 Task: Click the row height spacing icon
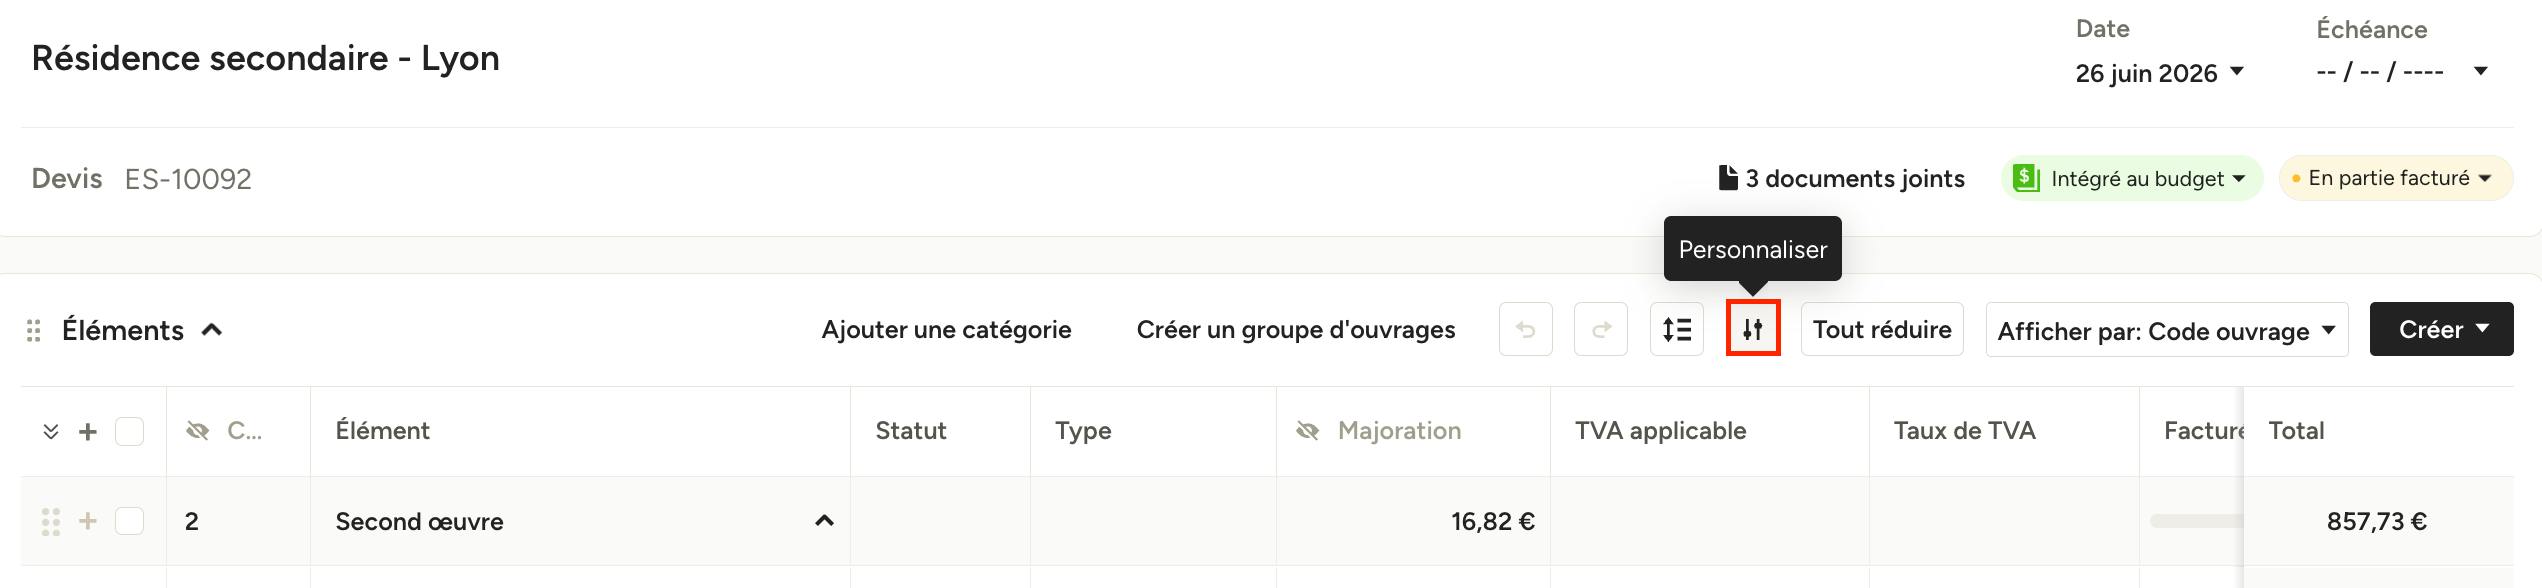(x=1677, y=329)
